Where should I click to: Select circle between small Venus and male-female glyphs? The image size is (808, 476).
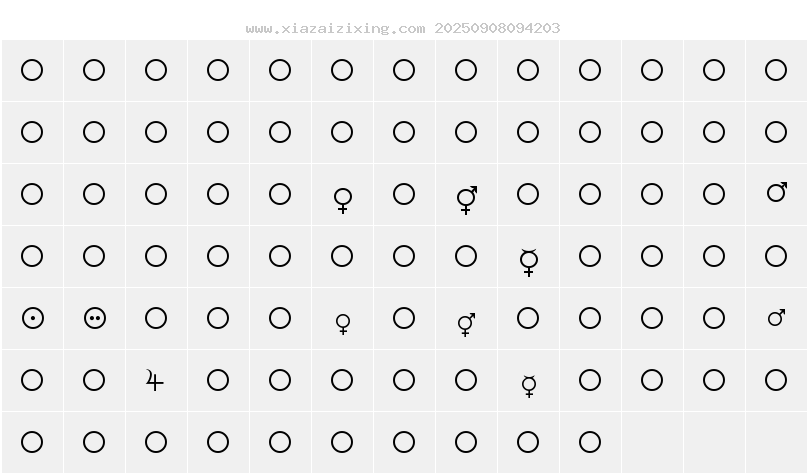pos(404,318)
